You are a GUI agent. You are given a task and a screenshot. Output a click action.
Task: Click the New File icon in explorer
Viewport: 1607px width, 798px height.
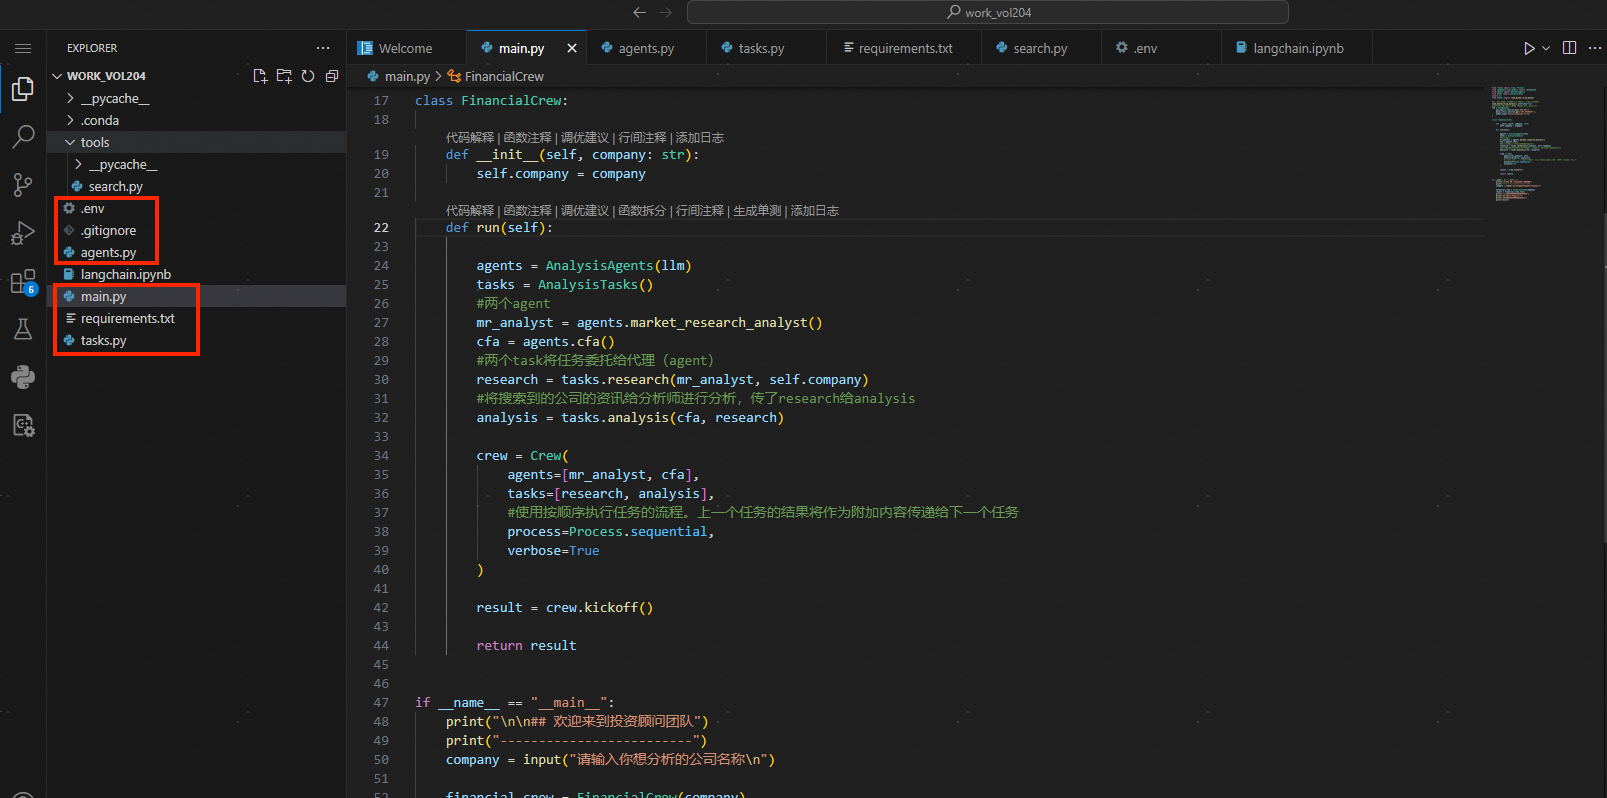(x=260, y=76)
